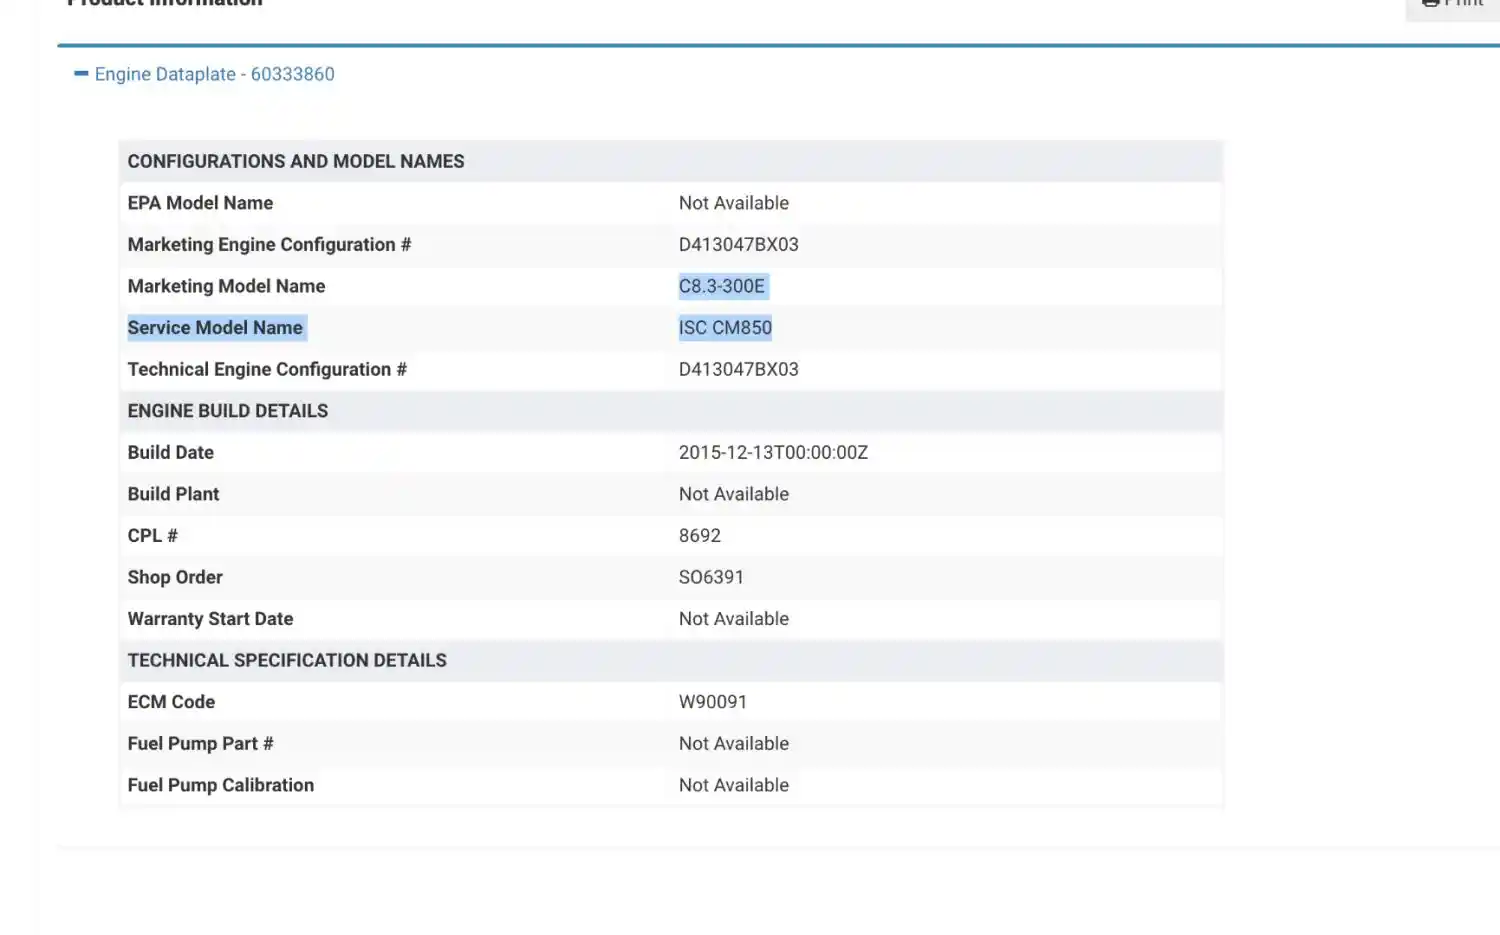Open the Engine Dataplate - 60333860 link
Screen dimensions: 1500x935
[214, 74]
